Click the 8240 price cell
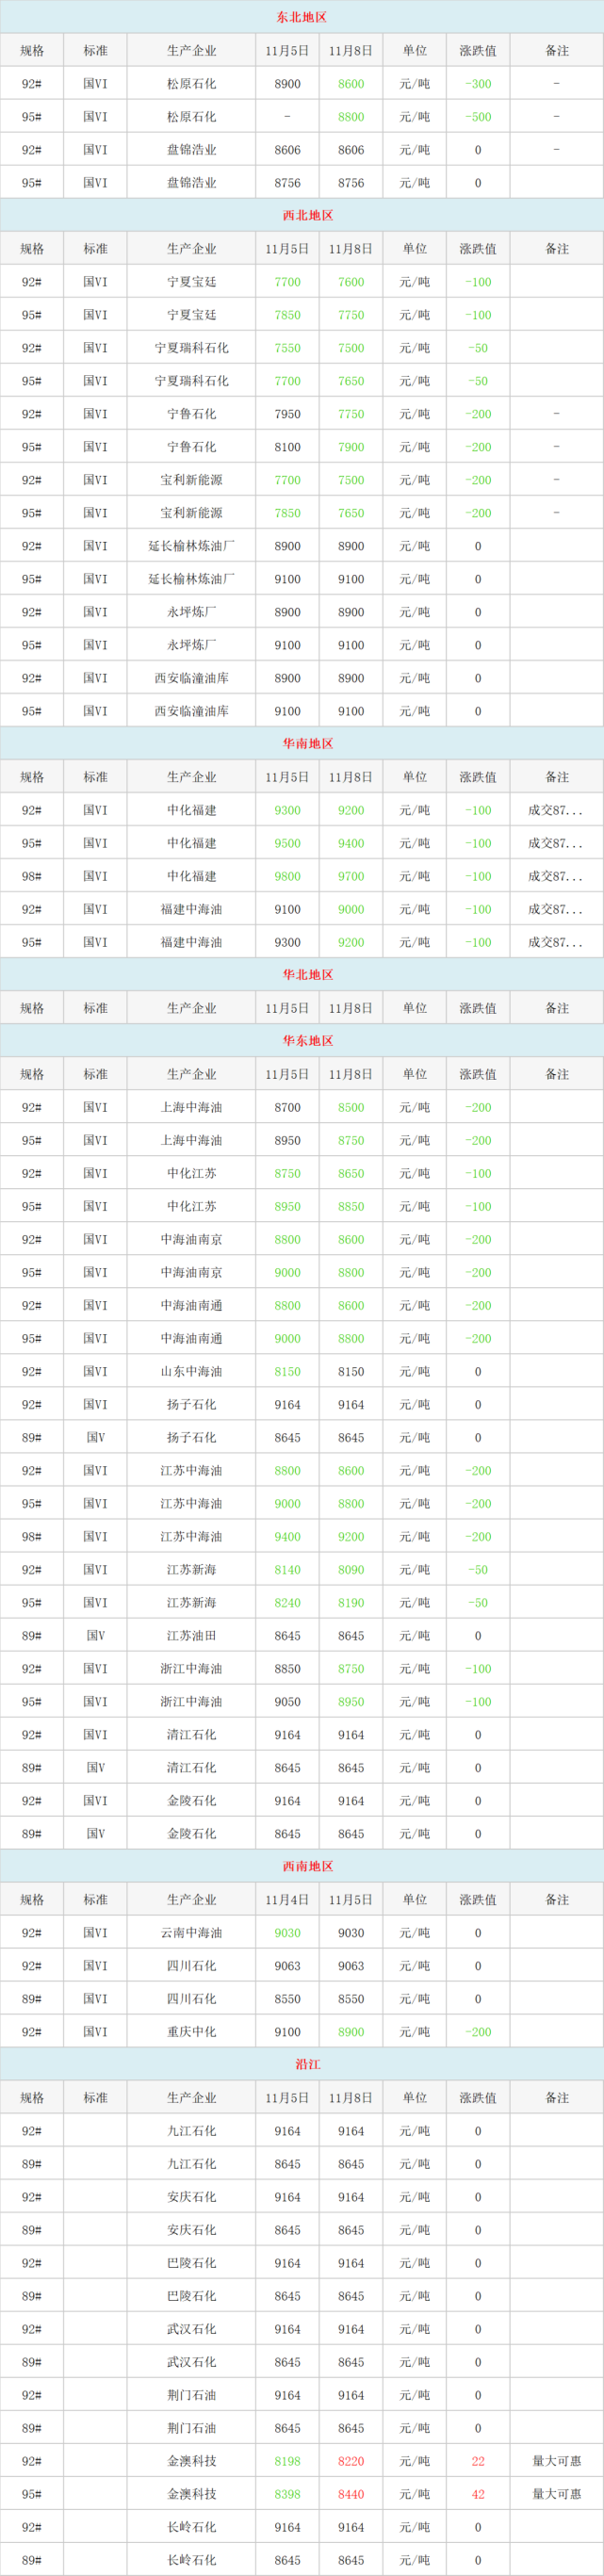The image size is (604, 2576). pos(287,1602)
